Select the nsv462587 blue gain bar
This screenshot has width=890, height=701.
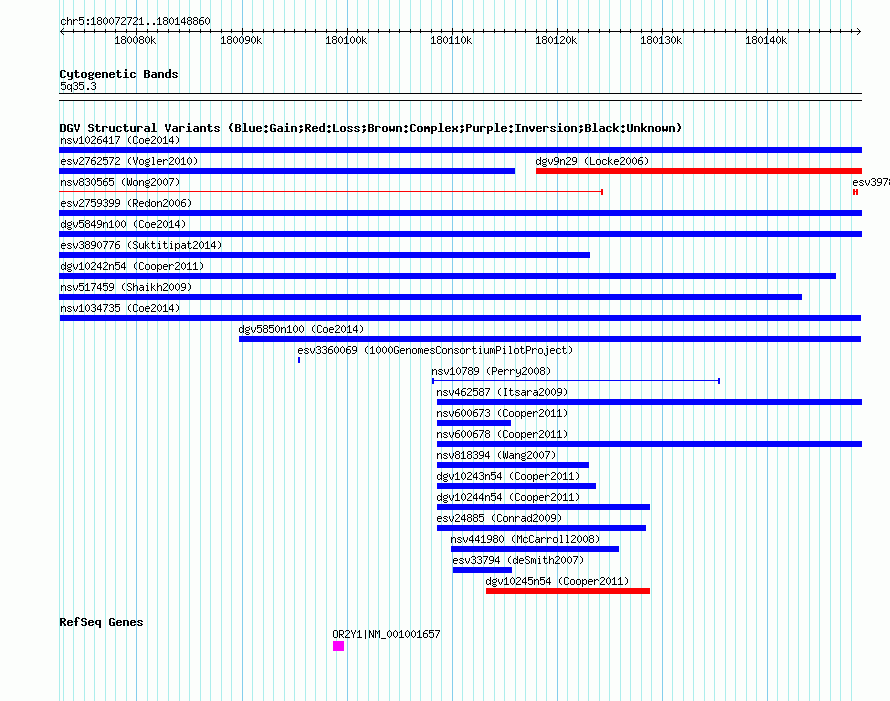point(649,402)
